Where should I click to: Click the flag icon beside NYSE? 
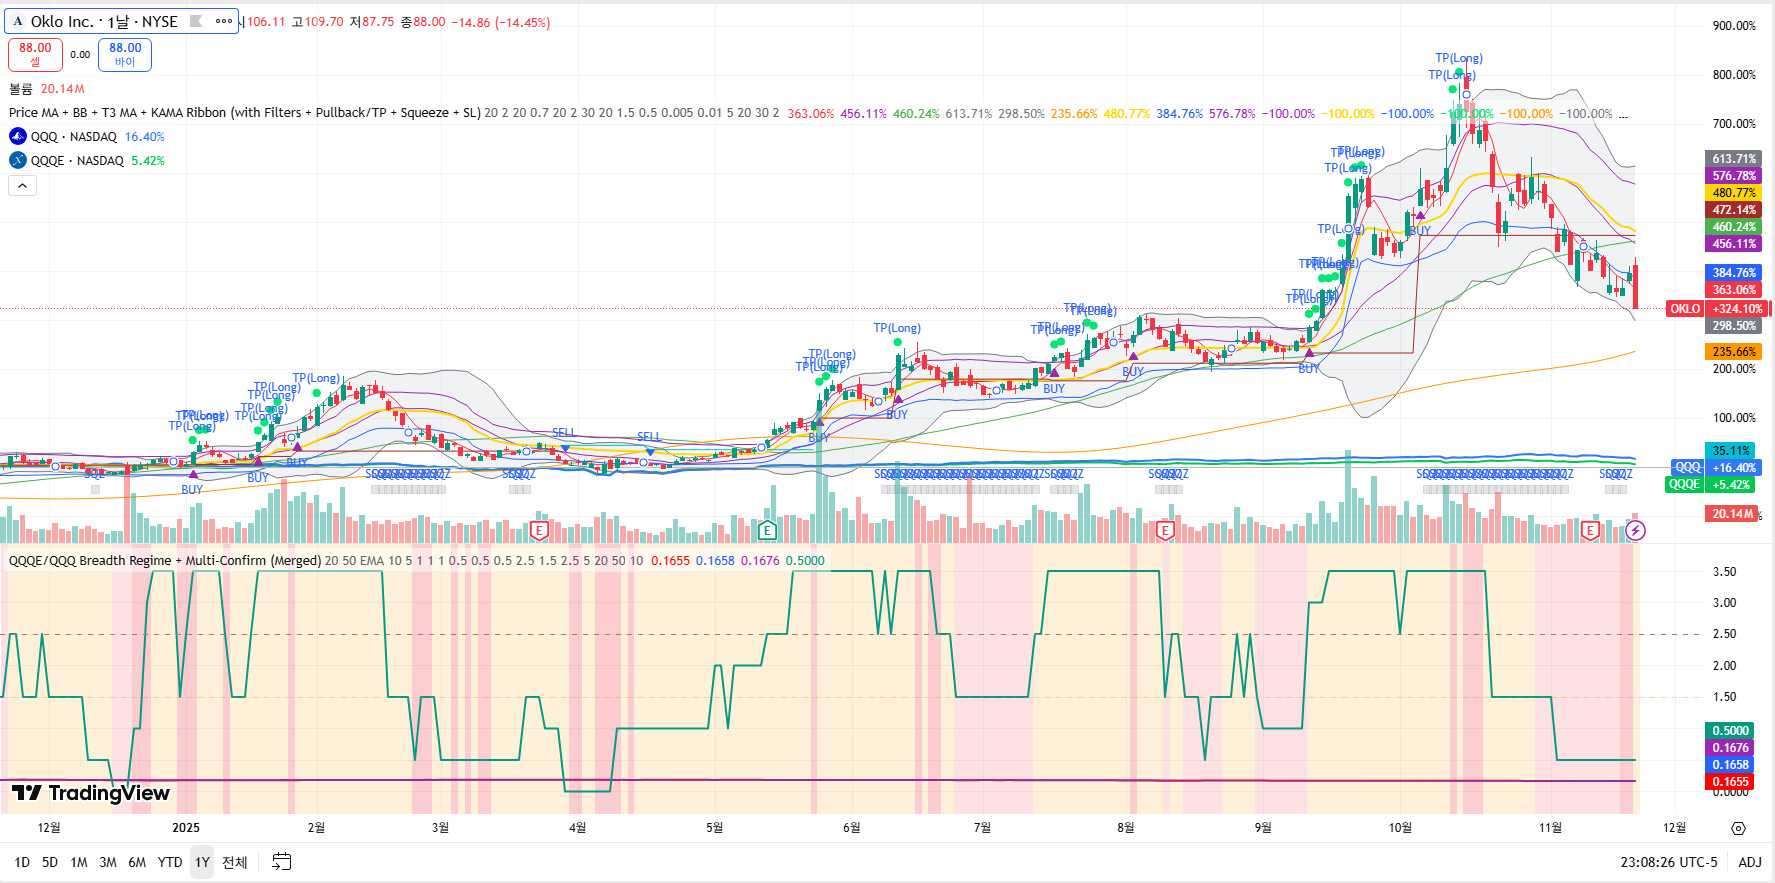pos(196,21)
